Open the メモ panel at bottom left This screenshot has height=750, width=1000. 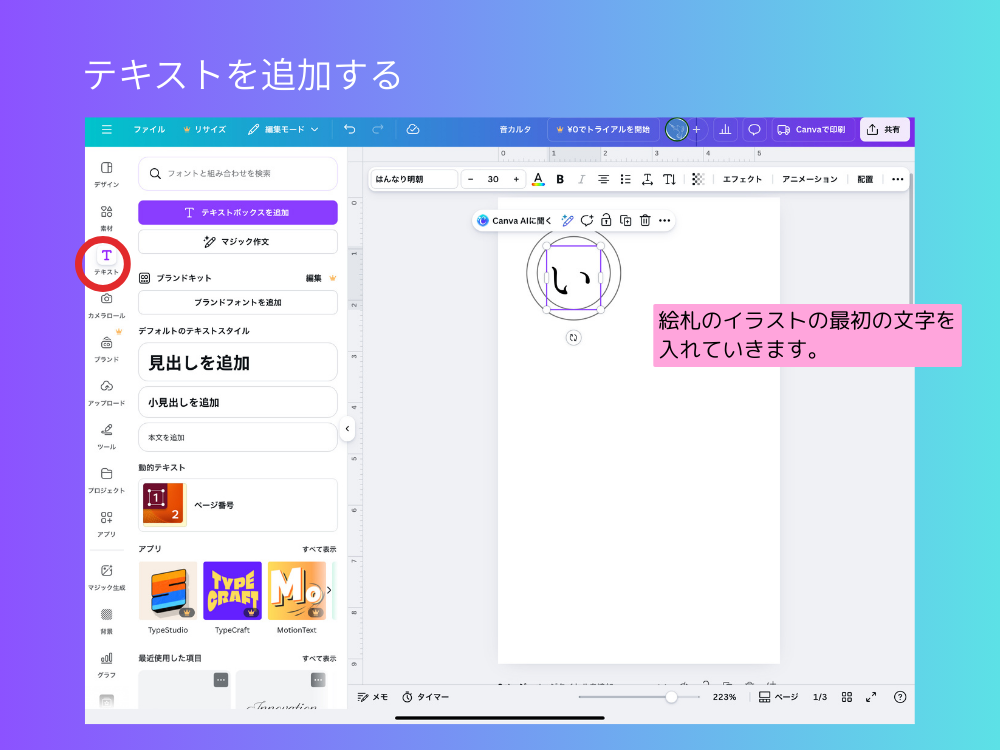(x=372, y=697)
